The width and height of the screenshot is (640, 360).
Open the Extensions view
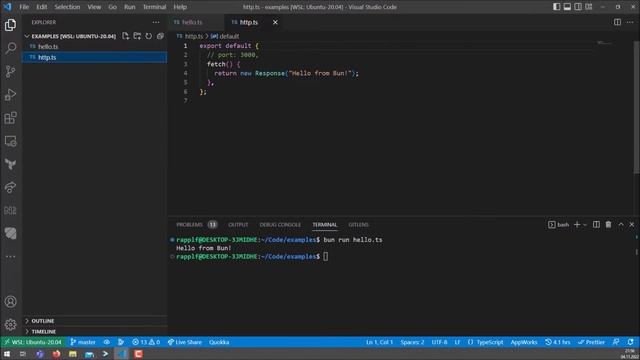click(11, 118)
